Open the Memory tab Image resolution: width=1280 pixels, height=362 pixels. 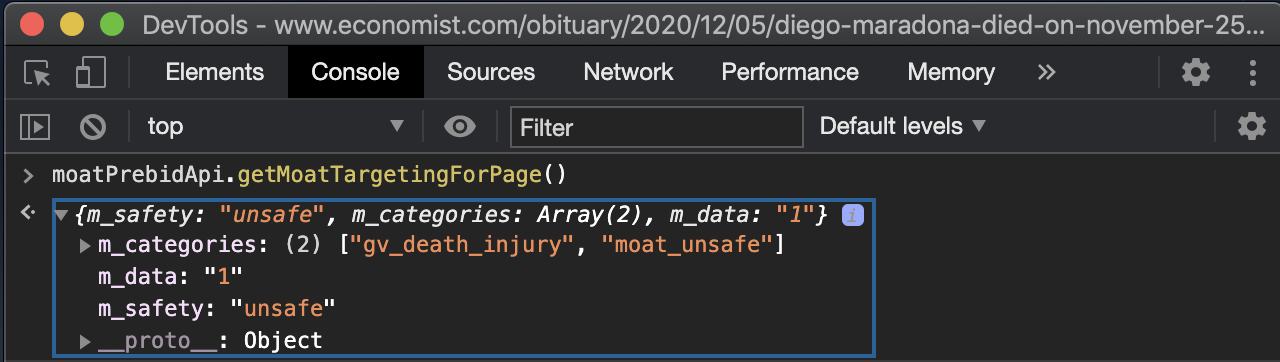click(x=951, y=72)
